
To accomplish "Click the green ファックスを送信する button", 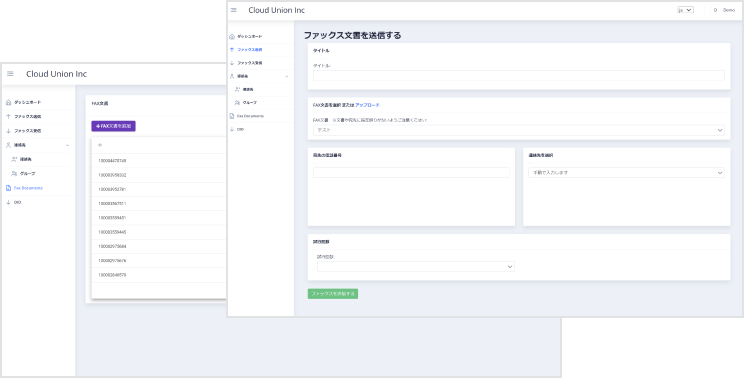I will 333,294.
